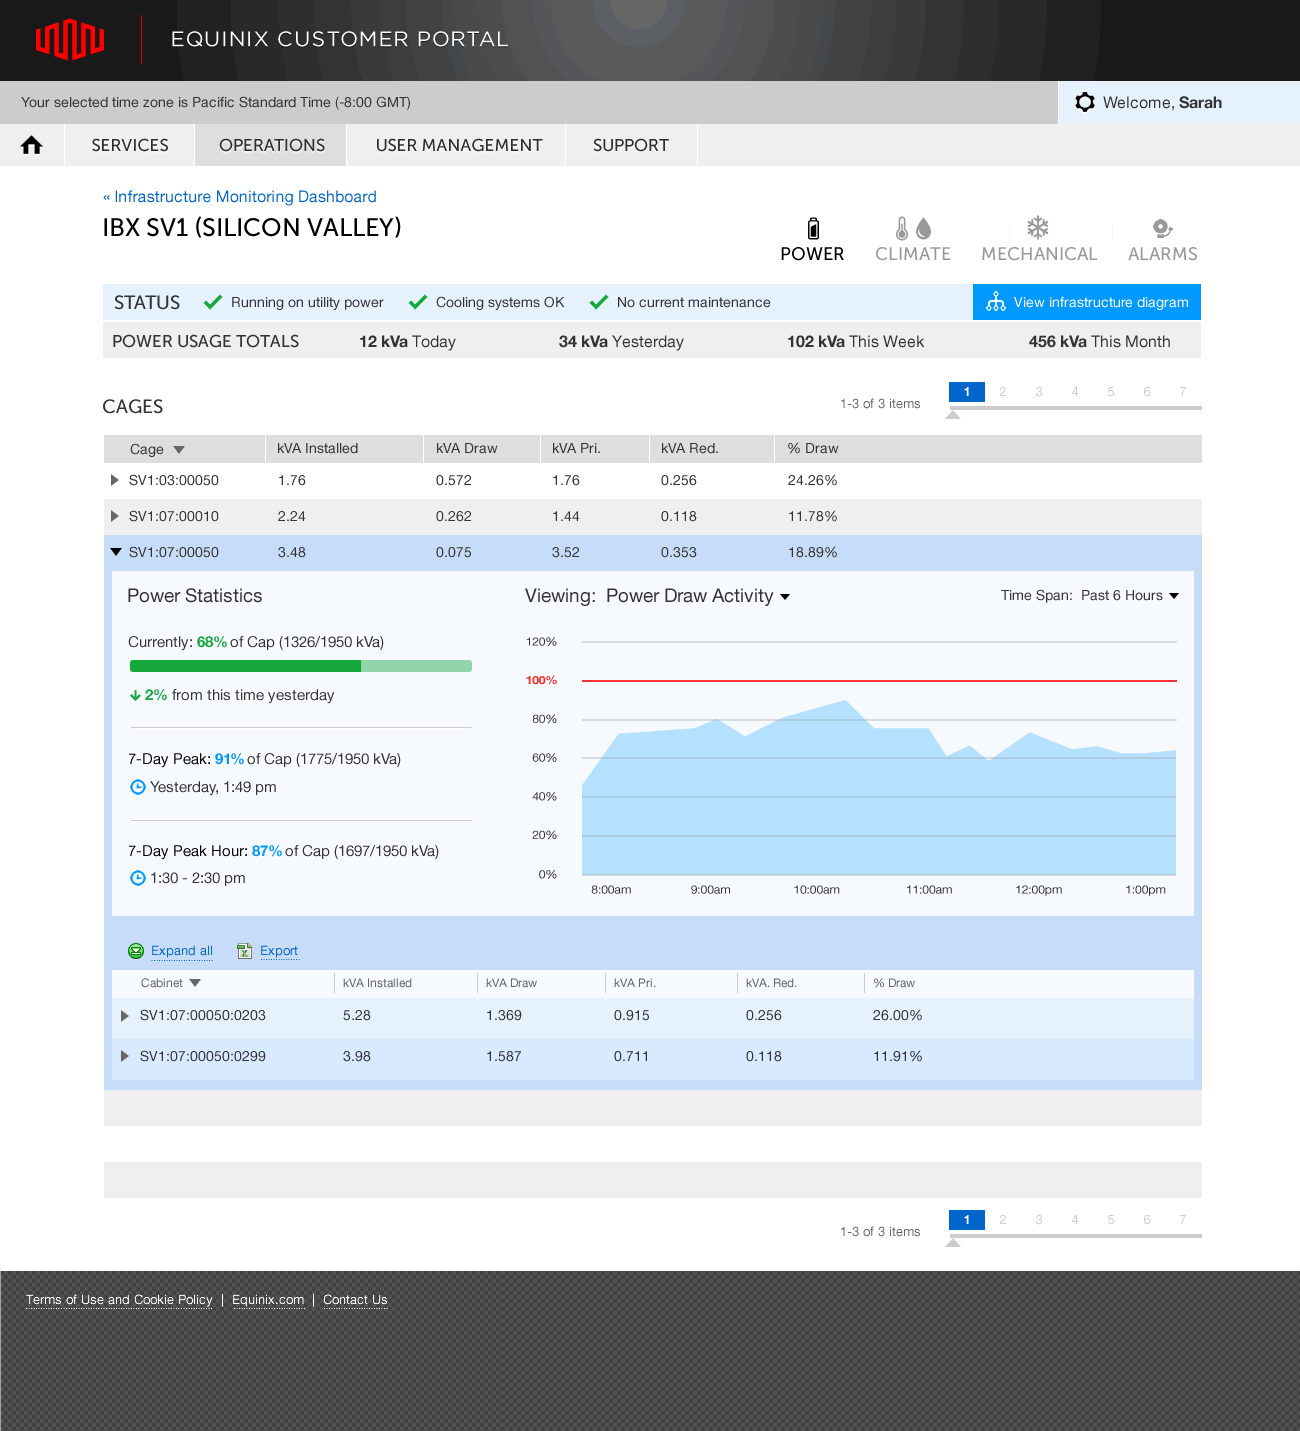Expand cage SV1:03:00050 row
The image size is (1300, 1431).
tap(115, 480)
